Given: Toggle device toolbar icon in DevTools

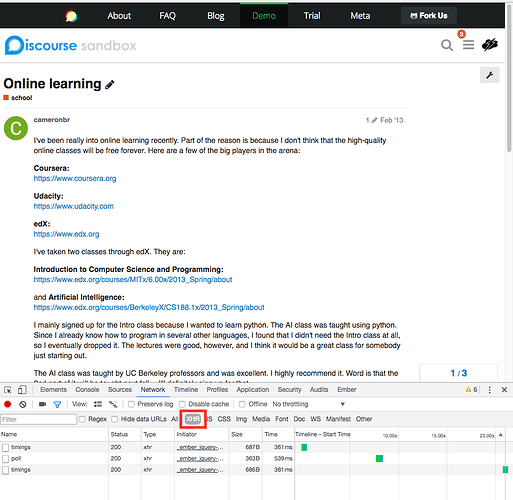Looking at the screenshot, I should point(22,390).
